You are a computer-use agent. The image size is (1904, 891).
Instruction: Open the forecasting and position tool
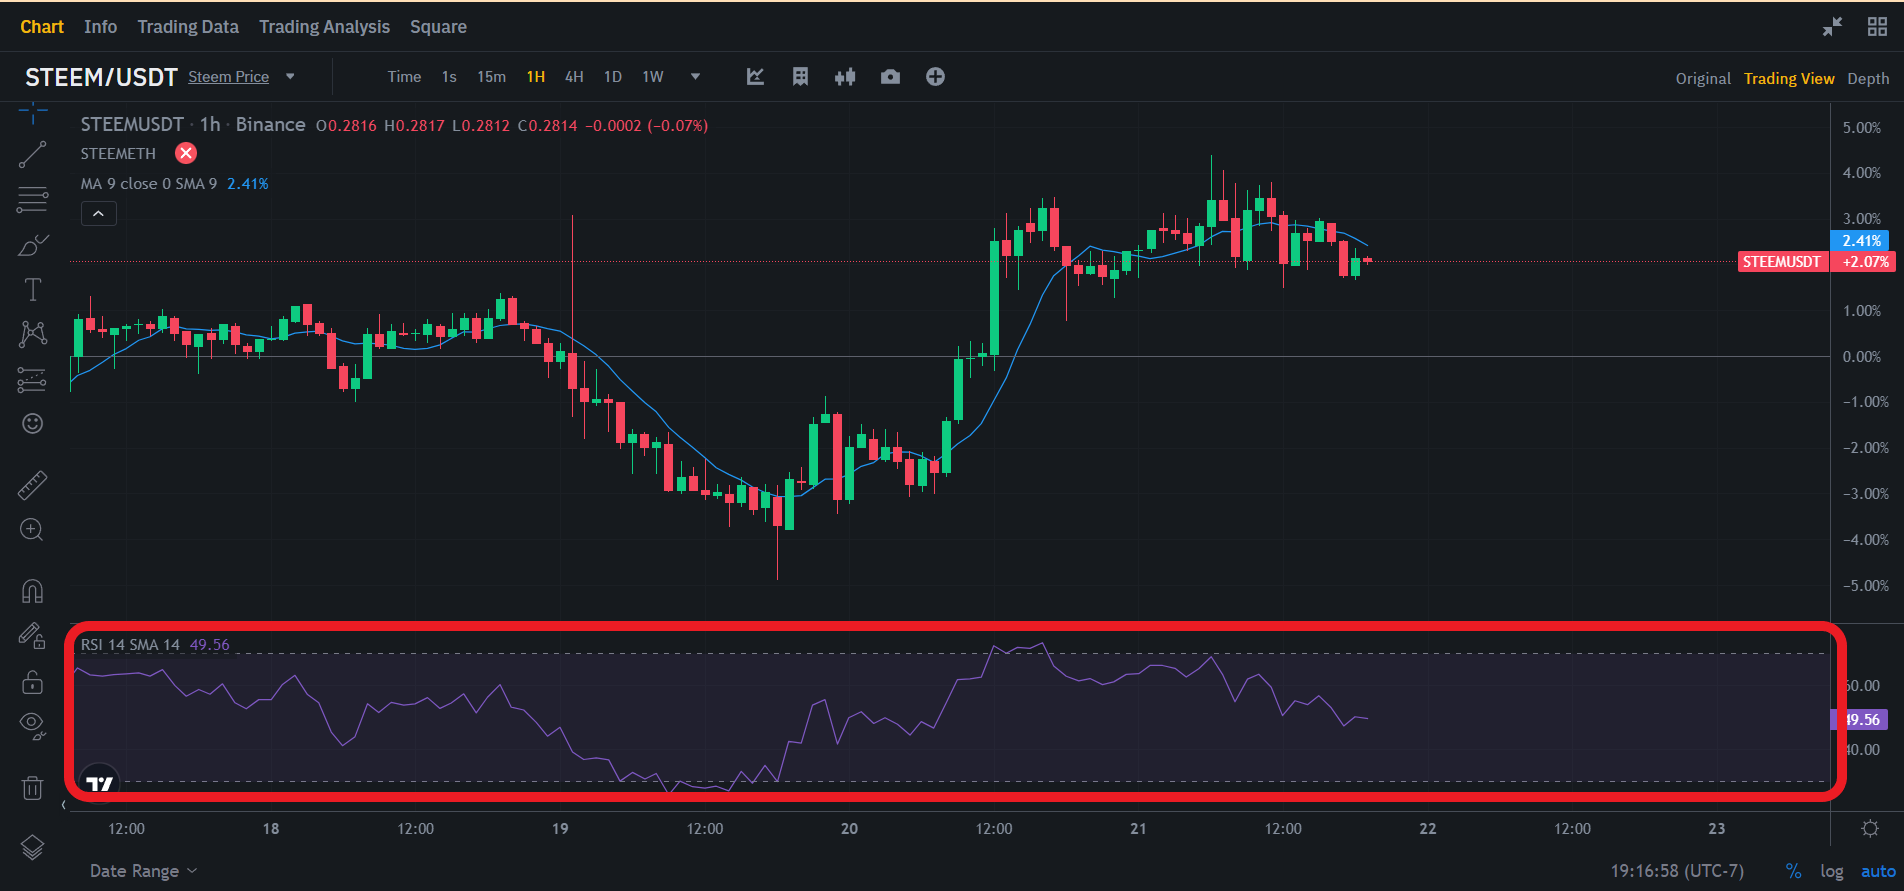(x=32, y=379)
